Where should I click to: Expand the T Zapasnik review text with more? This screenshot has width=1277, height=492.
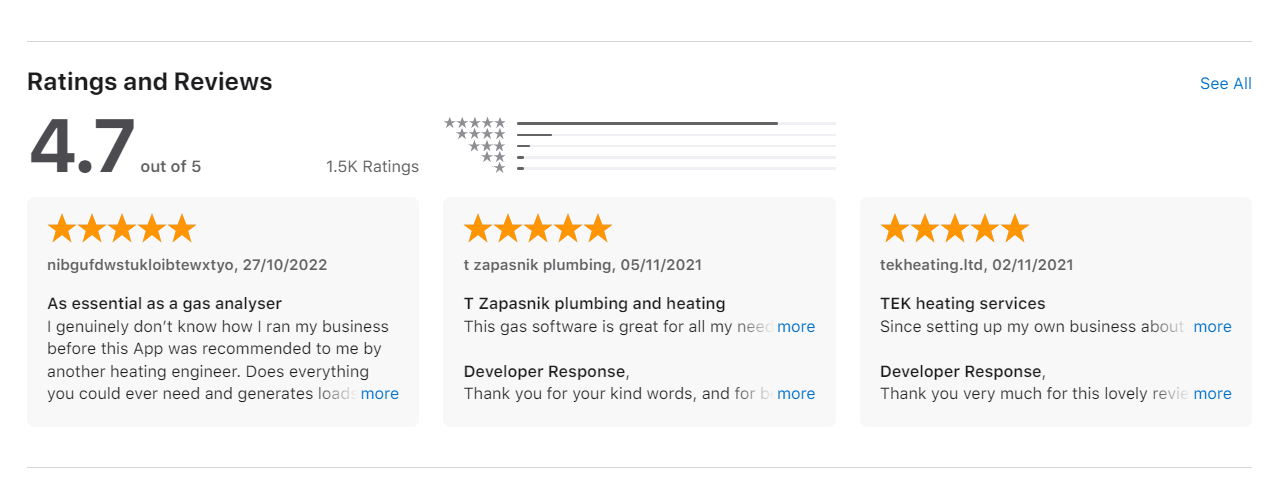795,327
